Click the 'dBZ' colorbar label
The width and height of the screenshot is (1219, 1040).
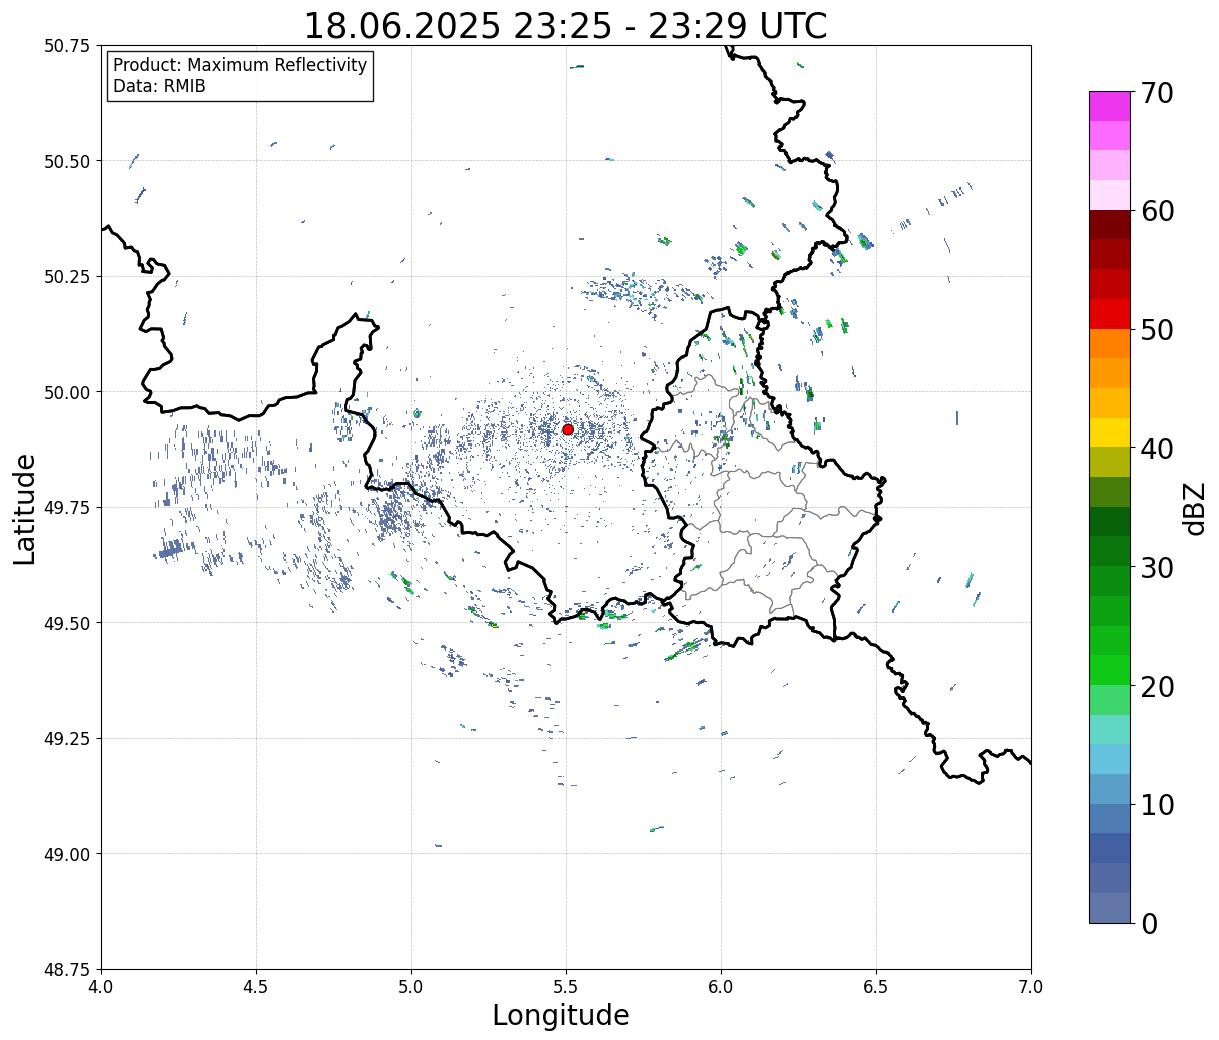click(x=1194, y=508)
